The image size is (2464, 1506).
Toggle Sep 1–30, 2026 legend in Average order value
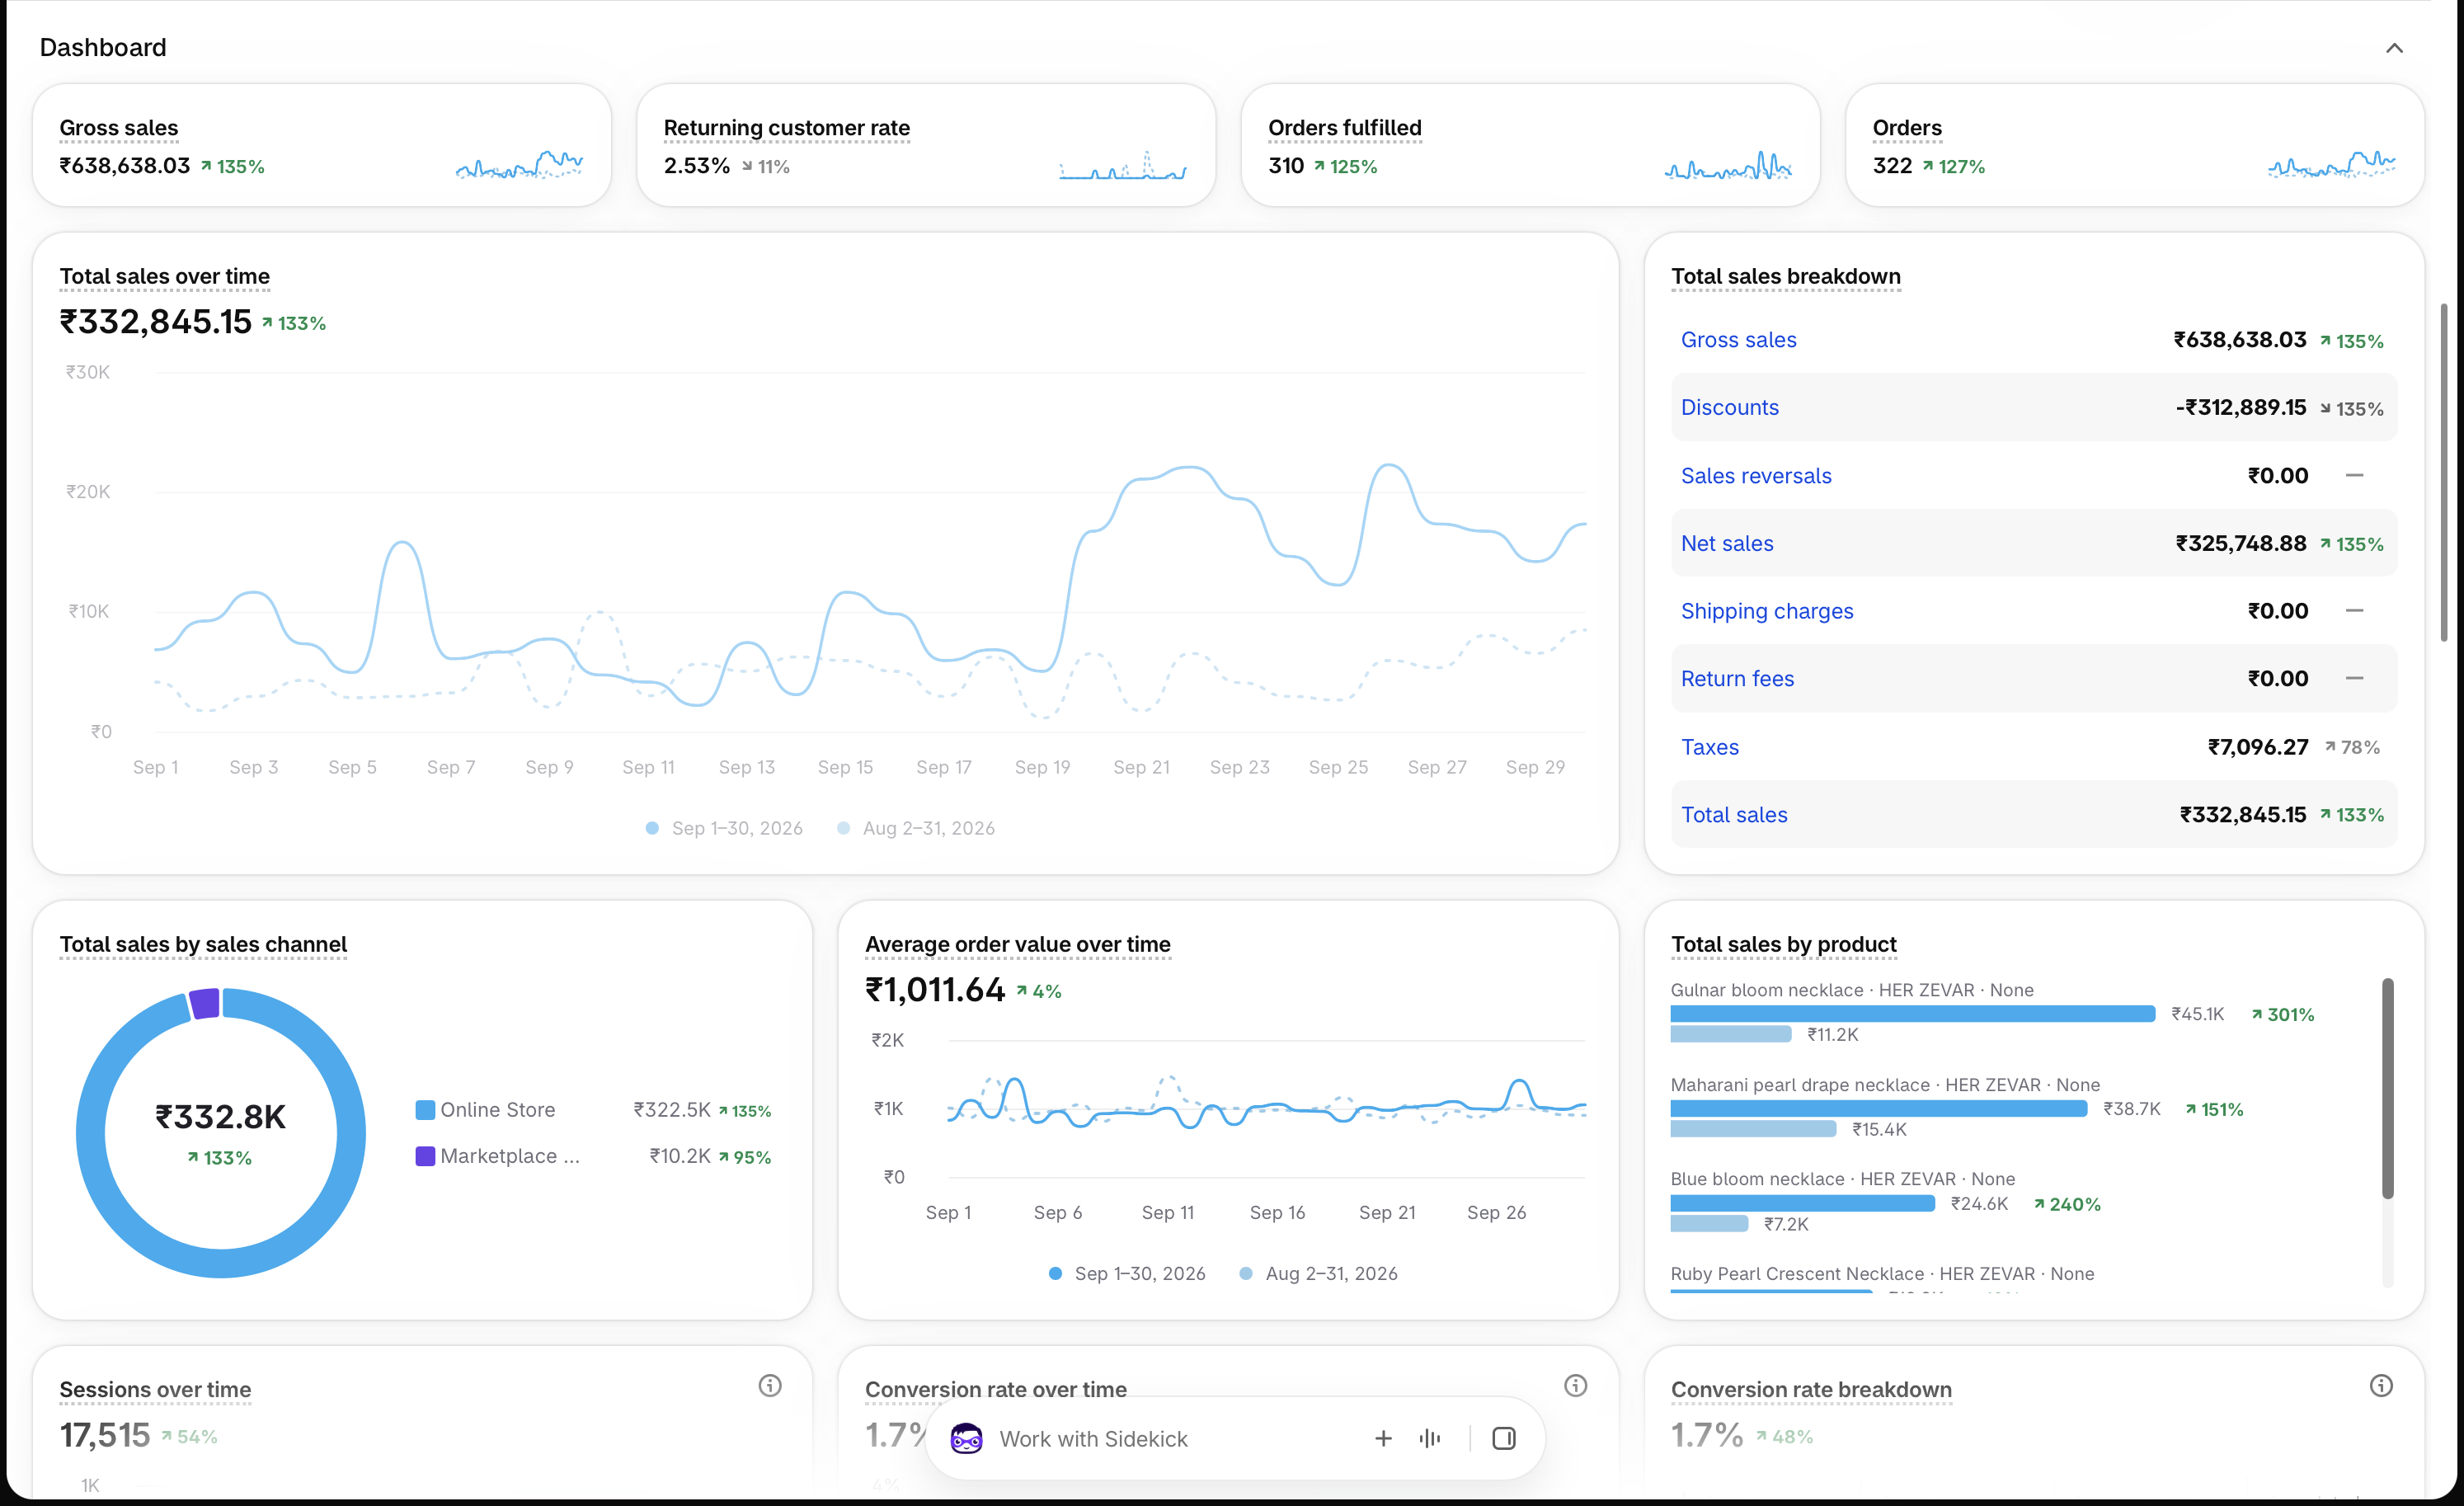[1127, 1274]
